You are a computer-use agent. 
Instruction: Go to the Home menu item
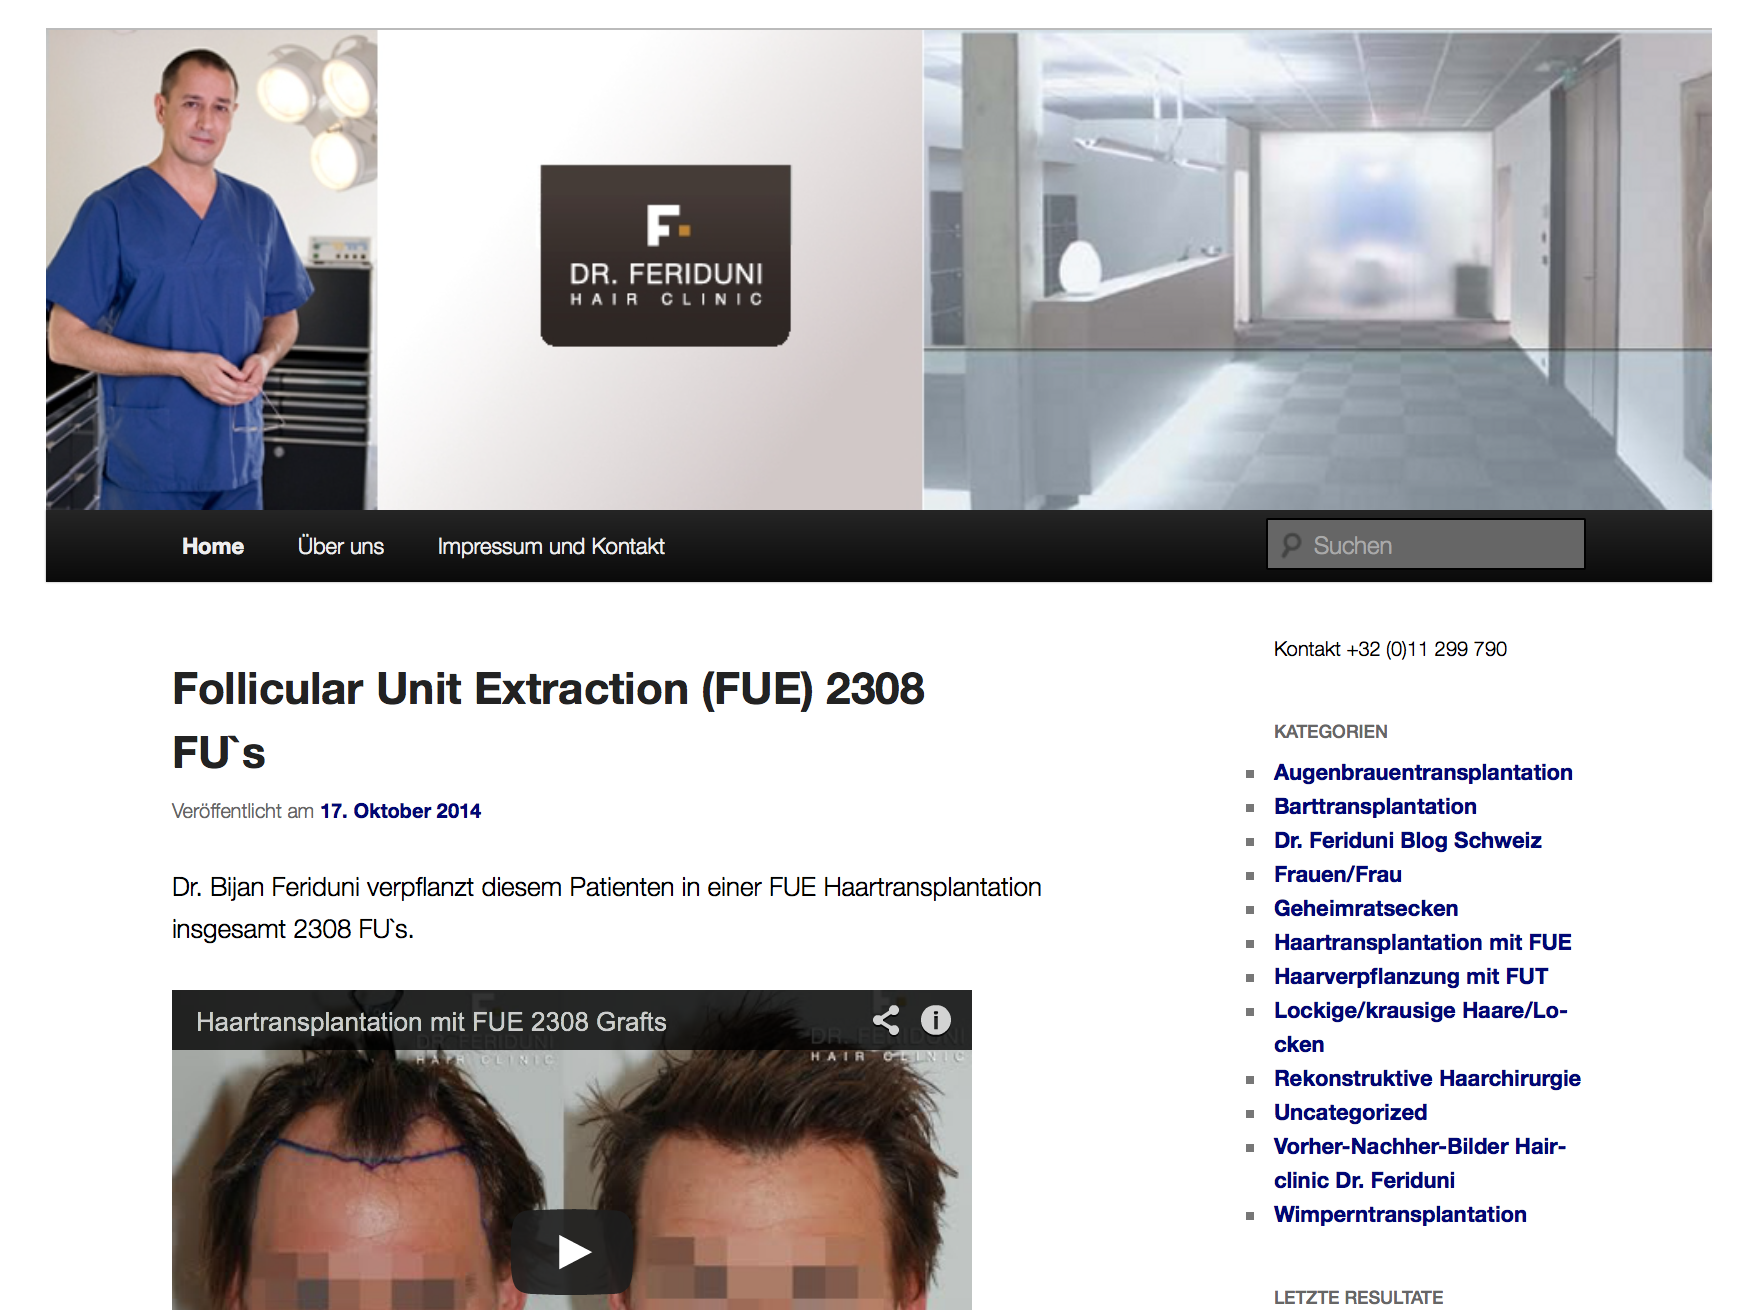pyautogui.click(x=213, y=546)
